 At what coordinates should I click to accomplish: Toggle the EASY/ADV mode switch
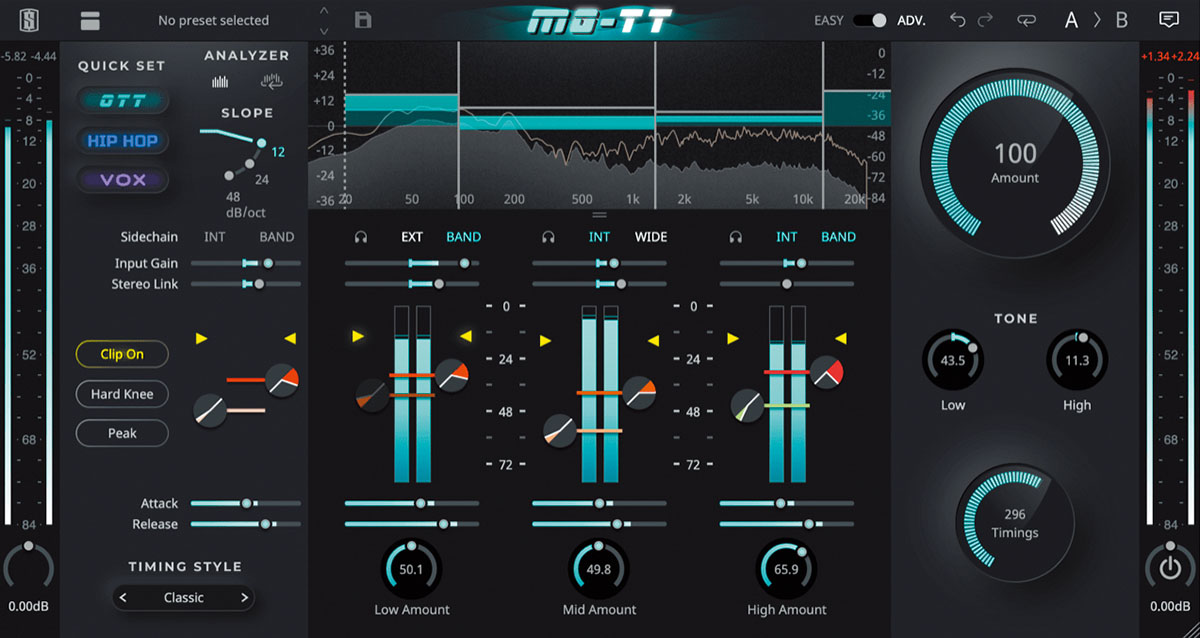click(x=870, y=20)
